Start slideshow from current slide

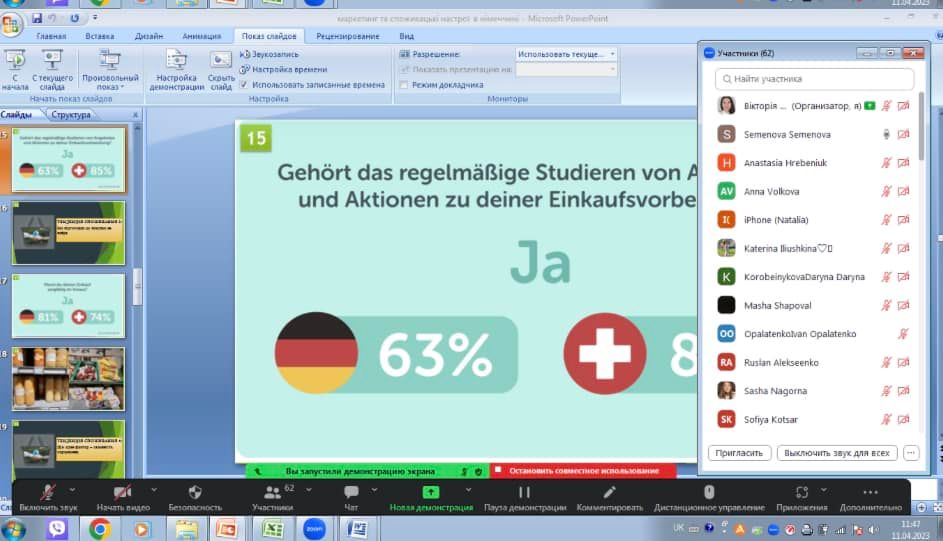52,70
